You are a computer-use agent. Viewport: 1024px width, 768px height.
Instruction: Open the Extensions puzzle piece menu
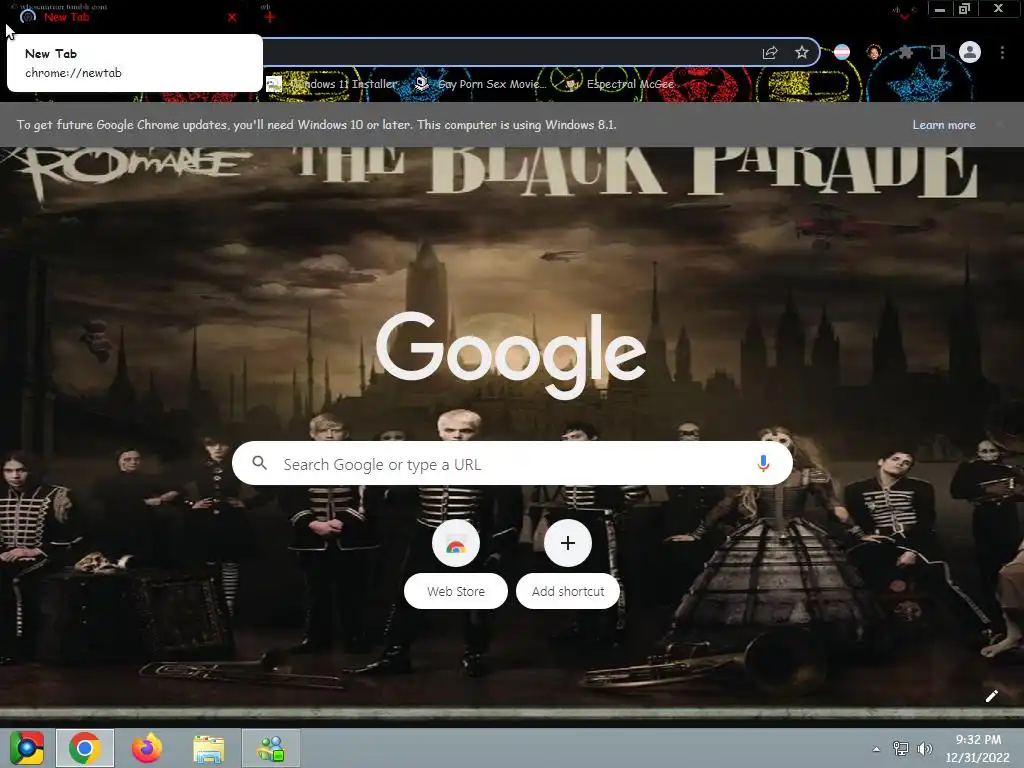[x=905, y=52]
